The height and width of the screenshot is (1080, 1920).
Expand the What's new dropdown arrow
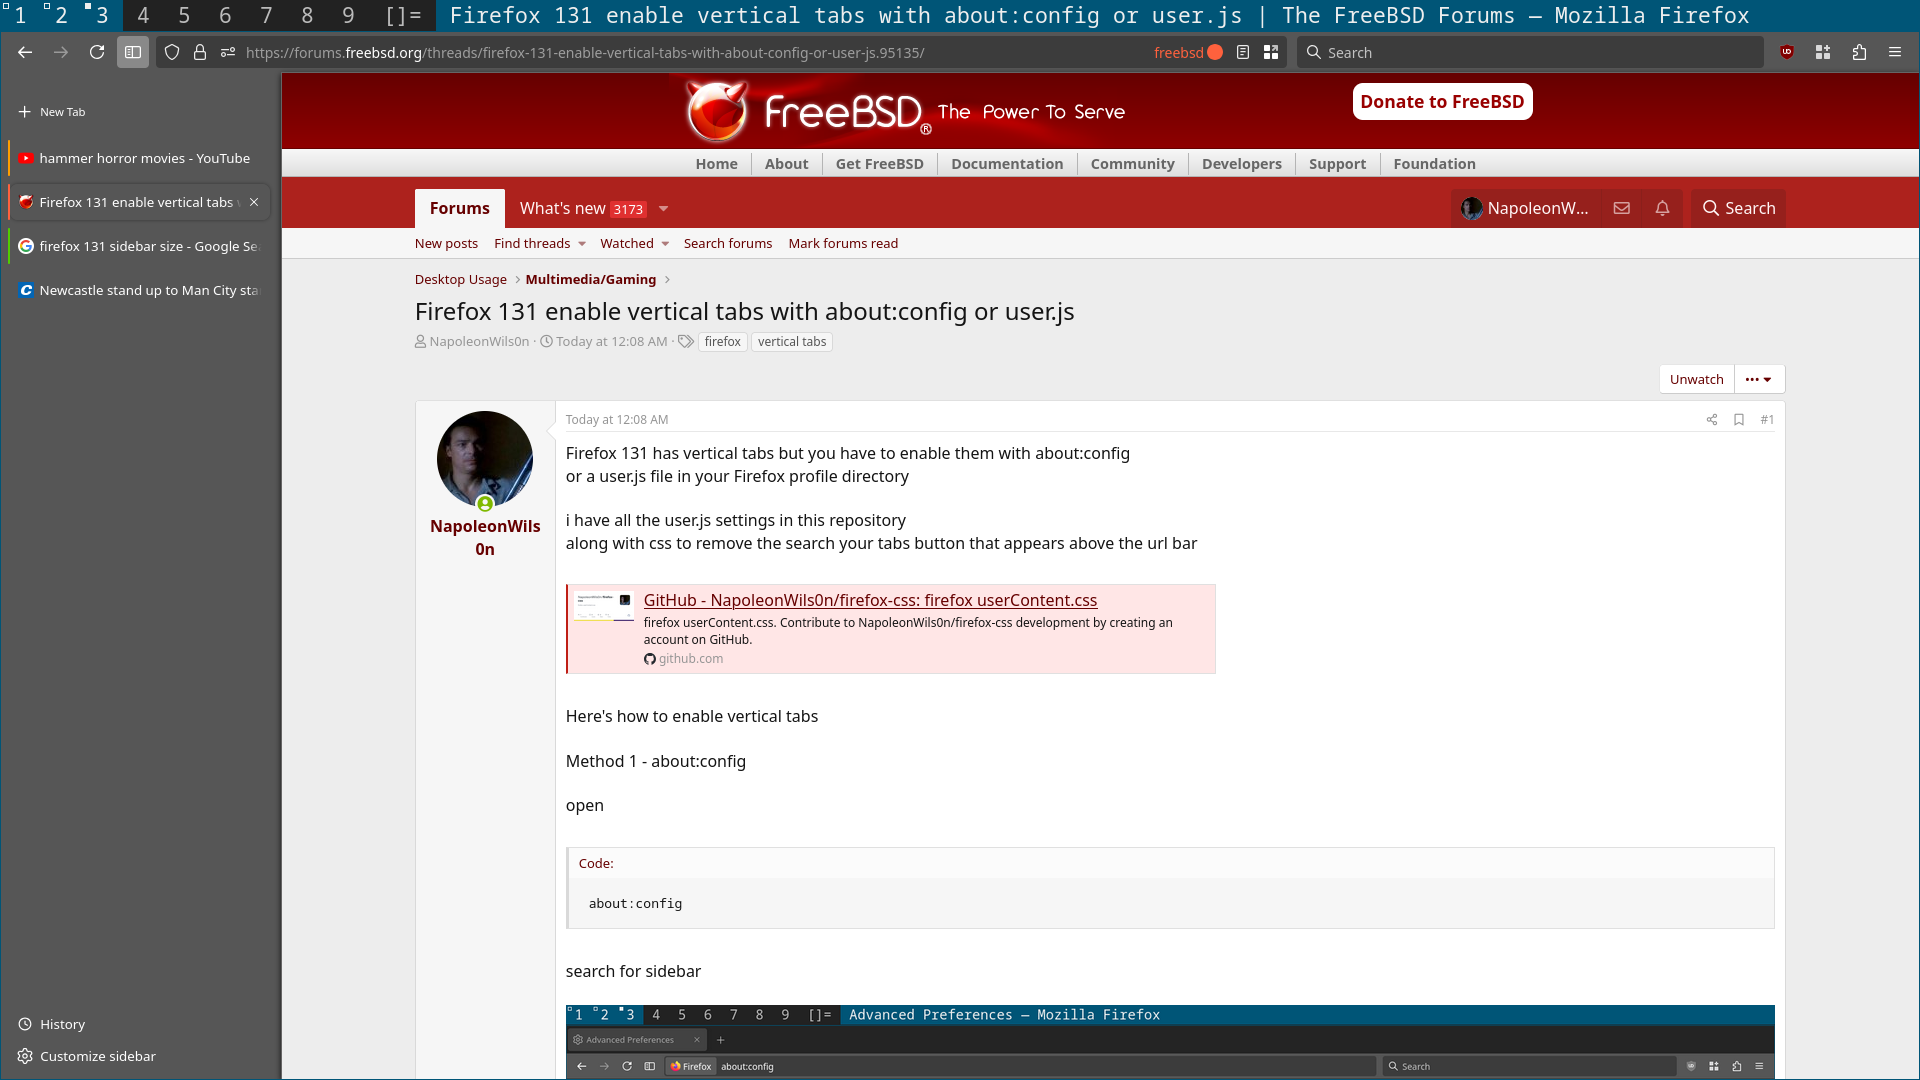coord(663,209)
